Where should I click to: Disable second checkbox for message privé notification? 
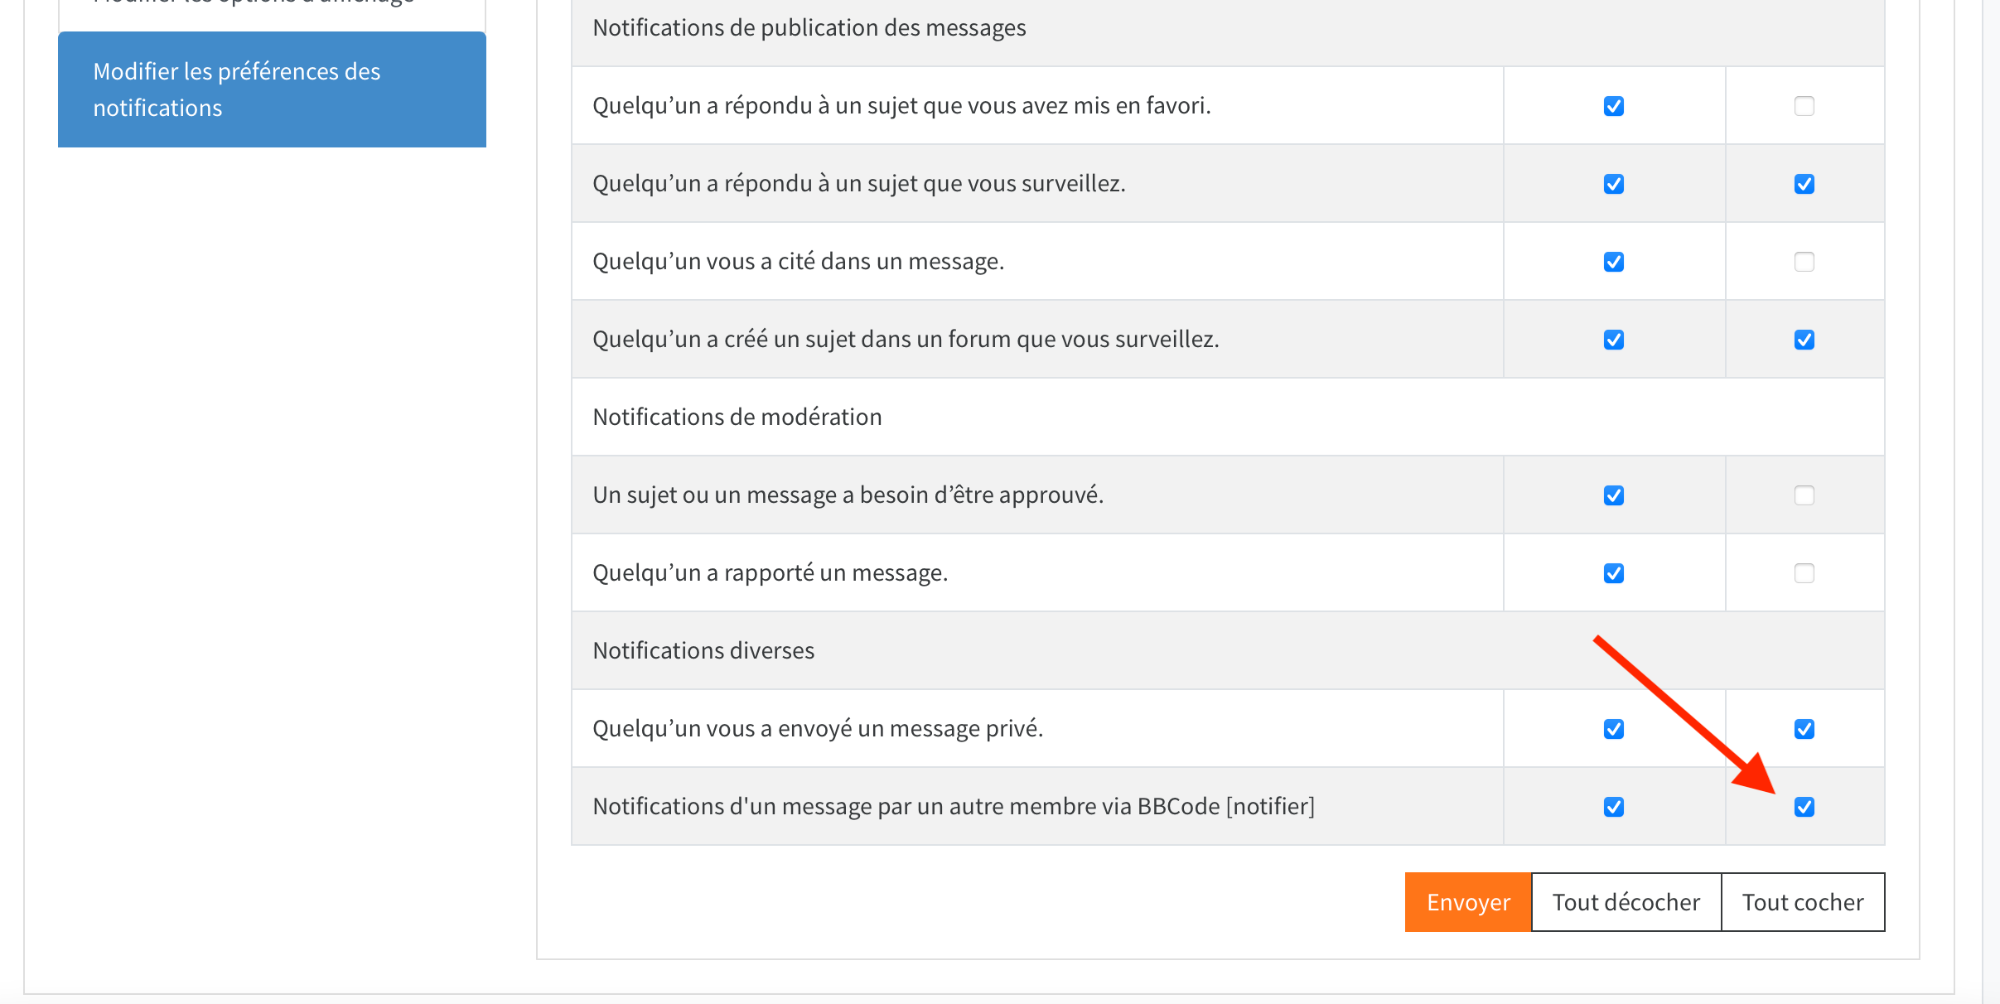pyautogui.click(x=1804, y=729)
